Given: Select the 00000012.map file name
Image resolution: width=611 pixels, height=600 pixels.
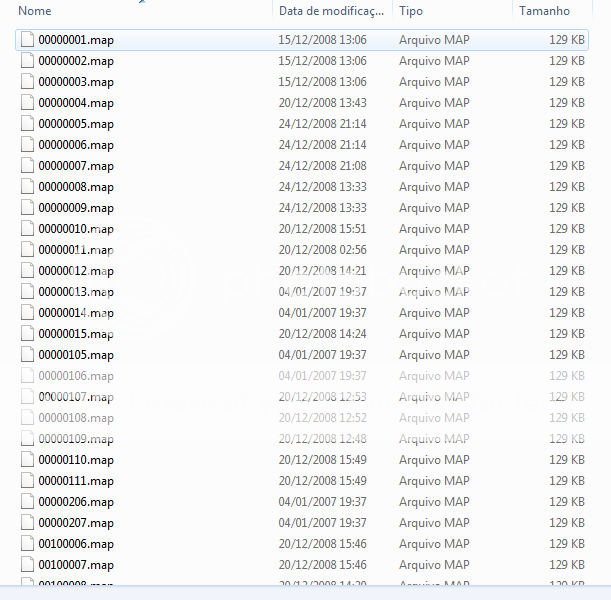Looking at the screenshot, I should click(76, 271).
